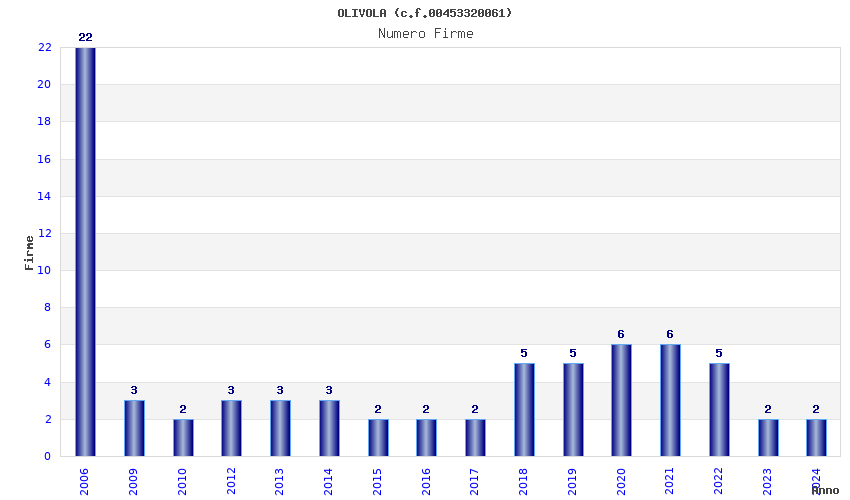
Task: Click value label '2' above the 2016 bar
Action: pyautogui.click(x=426, y=409)
